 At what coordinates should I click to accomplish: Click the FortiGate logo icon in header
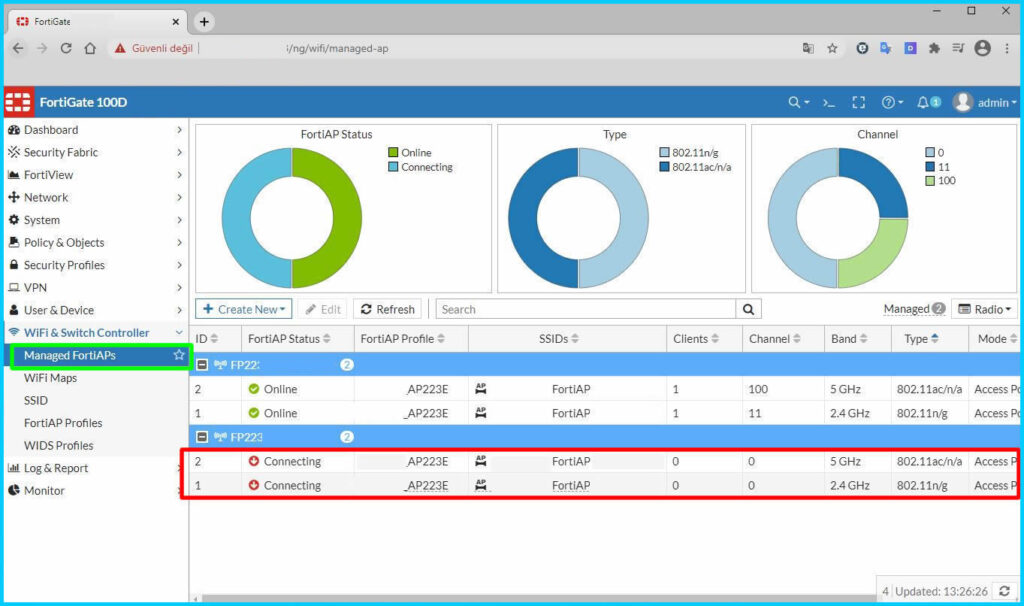pyautogui.click(x=18, y=102)
